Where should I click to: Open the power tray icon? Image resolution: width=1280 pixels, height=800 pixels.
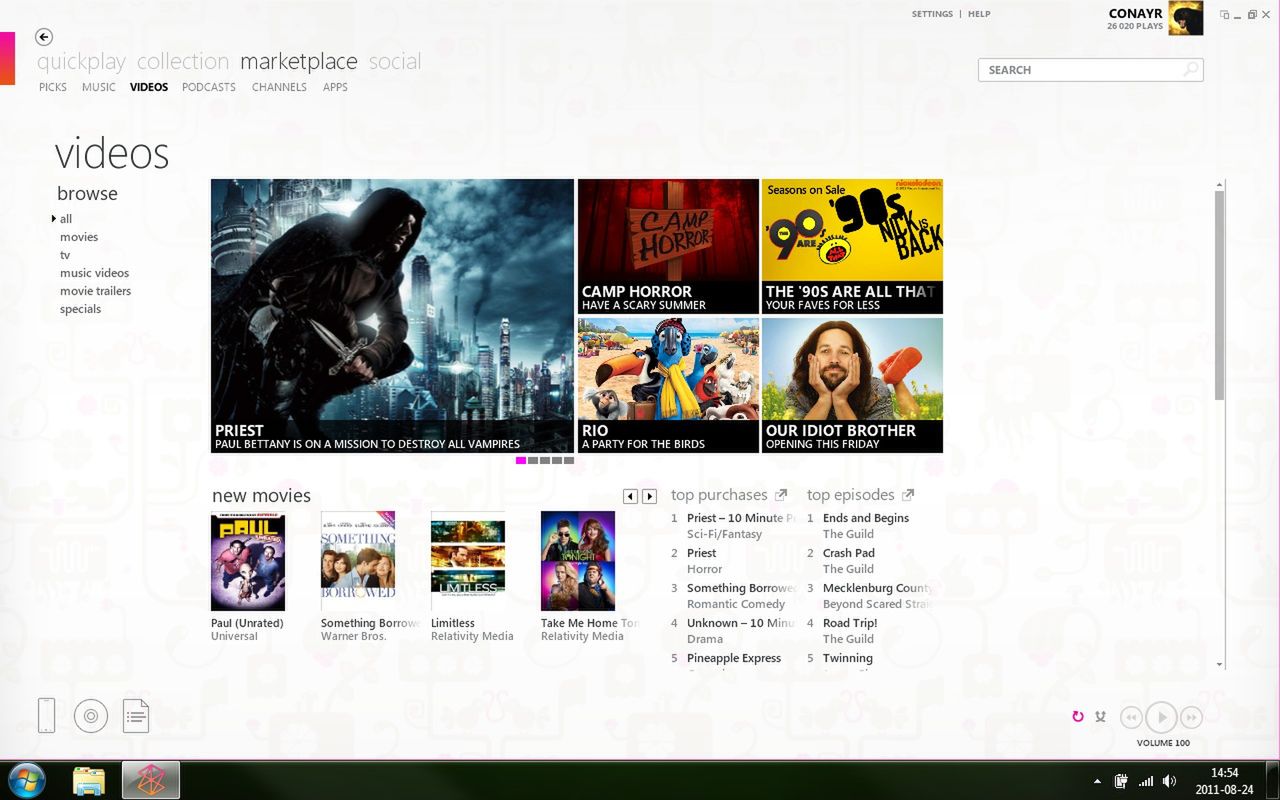coord(1122,781)
